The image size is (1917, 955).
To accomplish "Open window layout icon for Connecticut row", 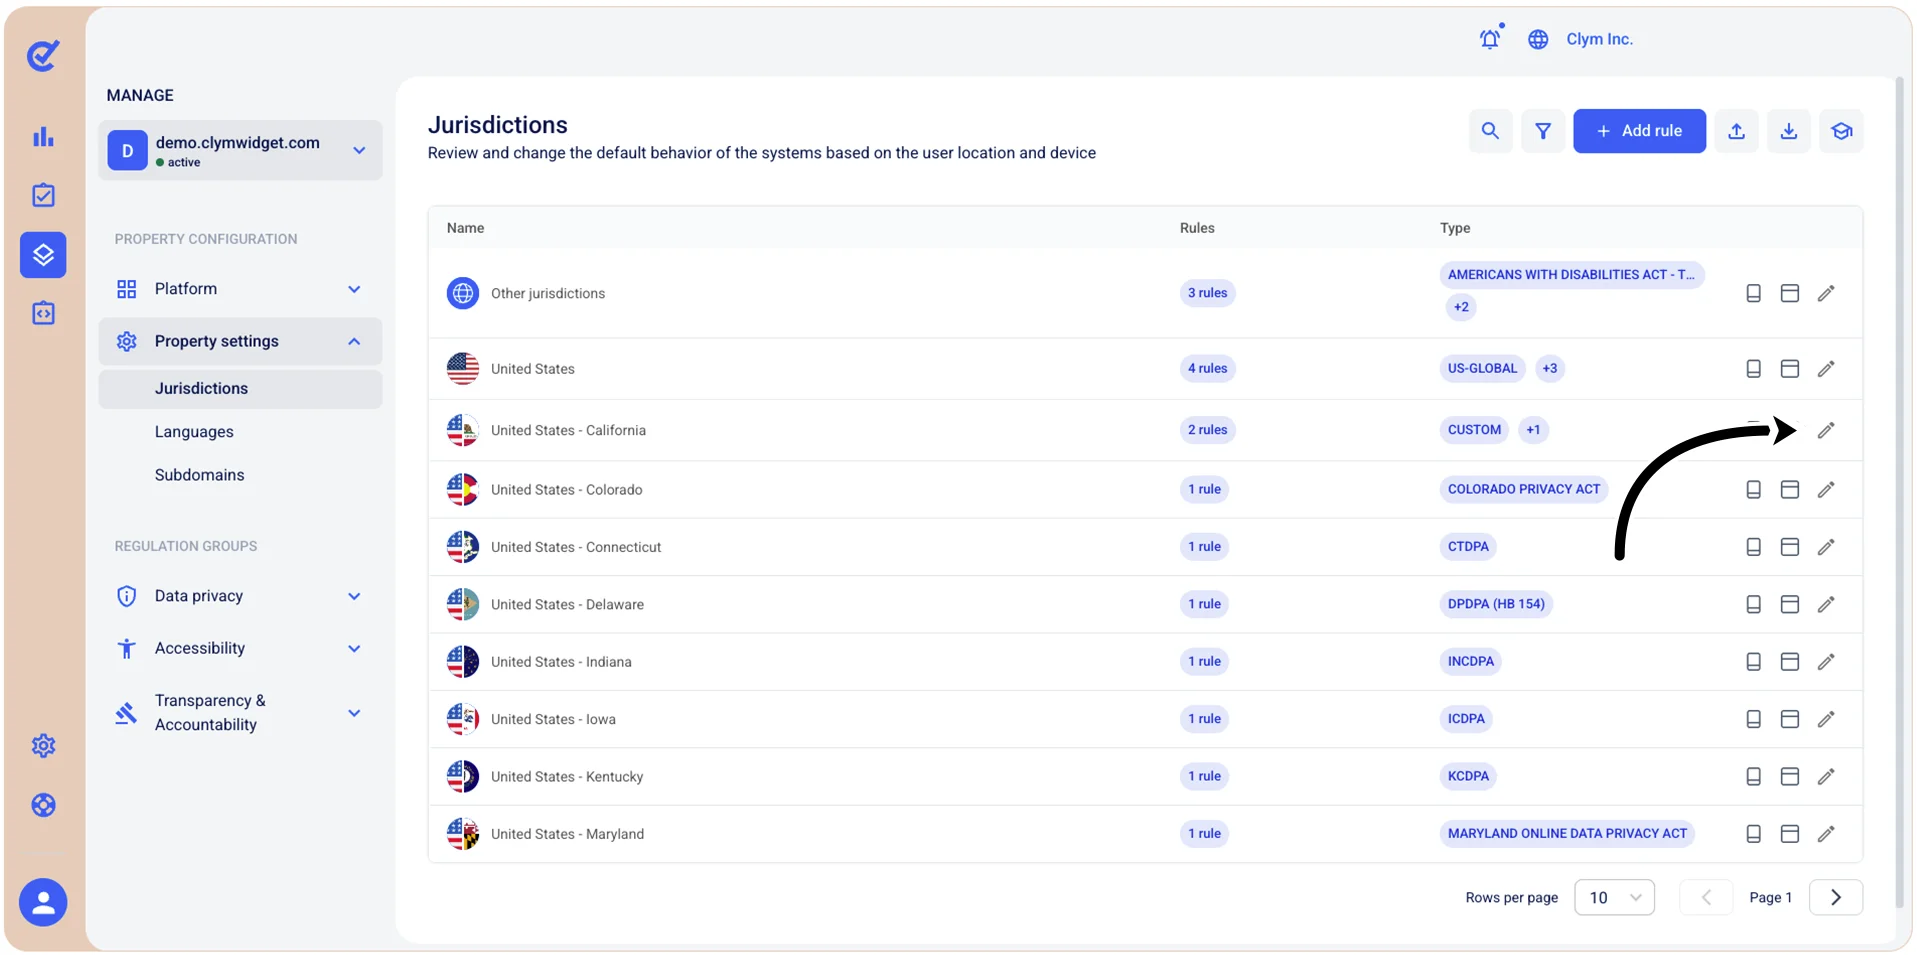I will (x=1790, y=547).
